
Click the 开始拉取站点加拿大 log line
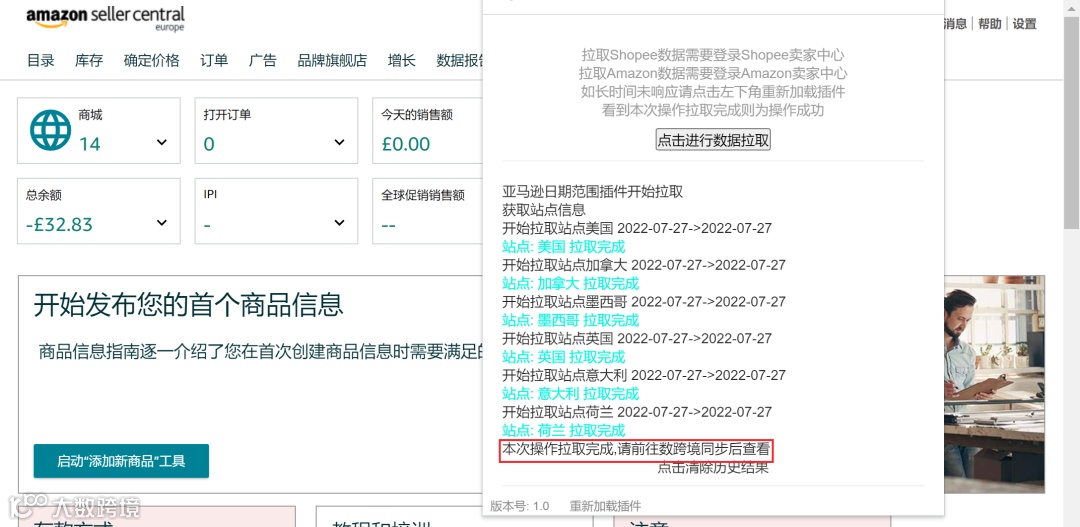[644, 265]
